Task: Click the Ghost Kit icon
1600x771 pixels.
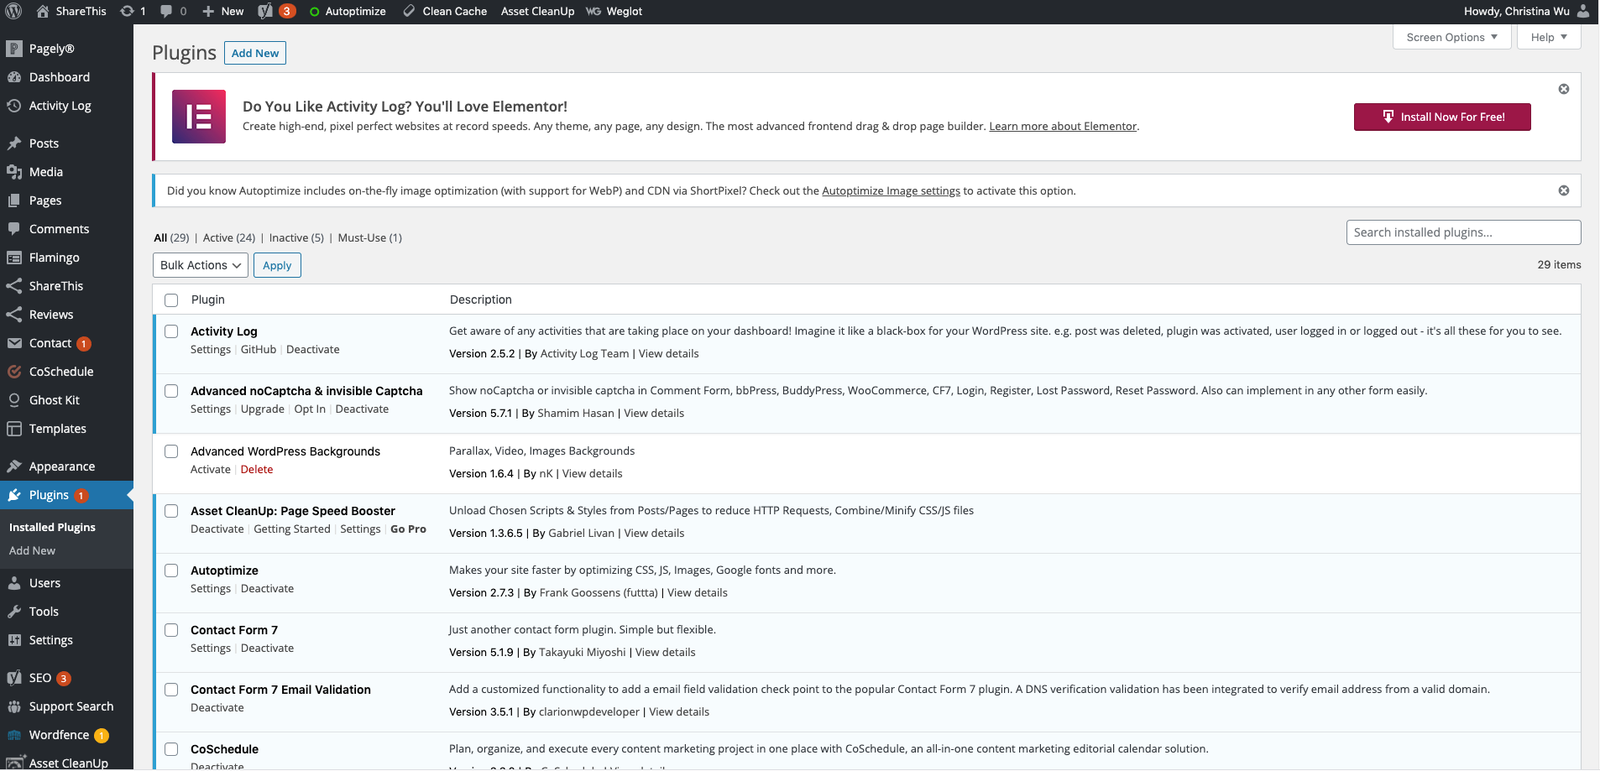Action: [14, 400]
